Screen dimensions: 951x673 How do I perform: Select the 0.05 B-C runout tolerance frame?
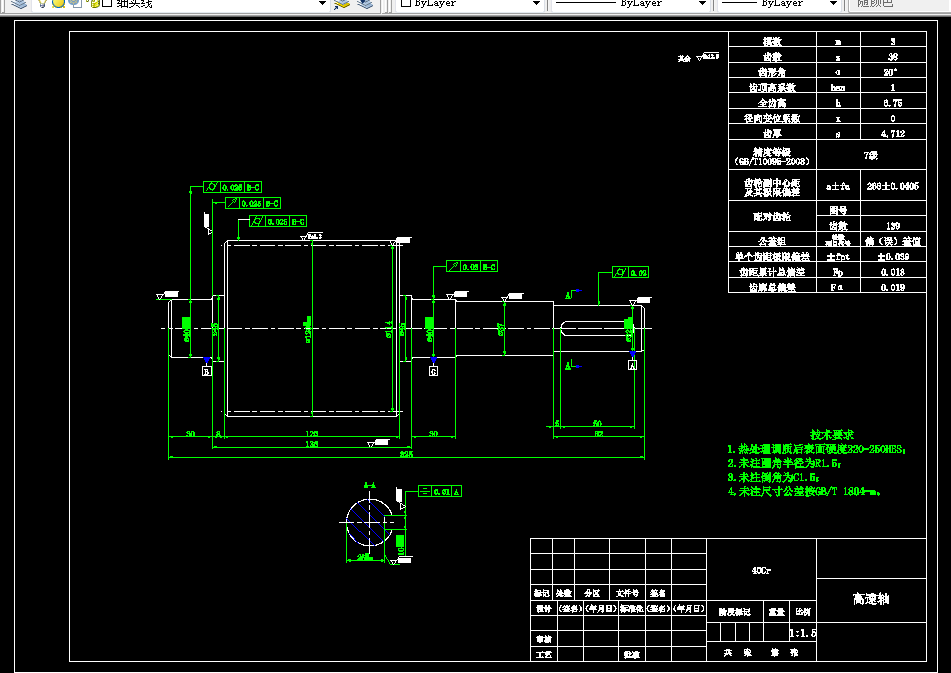coord(472,266)
